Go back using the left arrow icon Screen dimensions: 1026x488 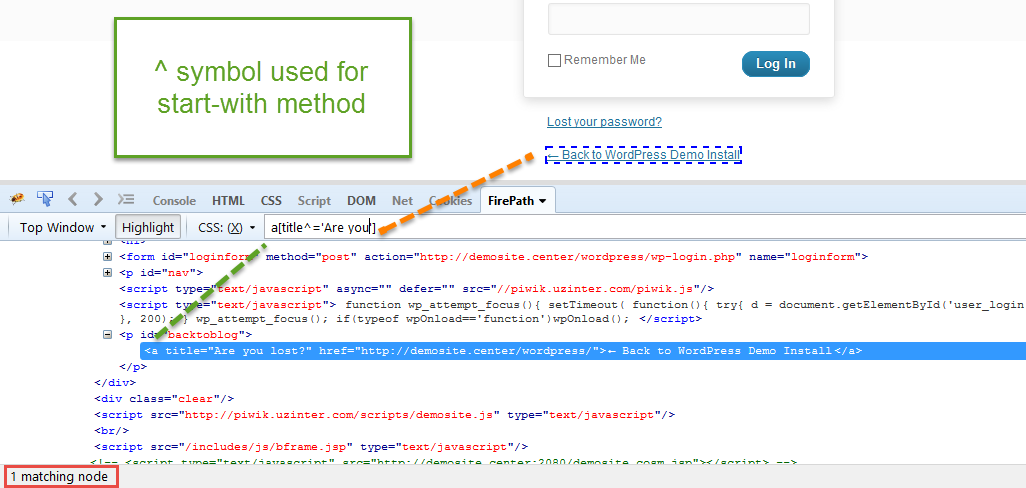click(73, 200)
